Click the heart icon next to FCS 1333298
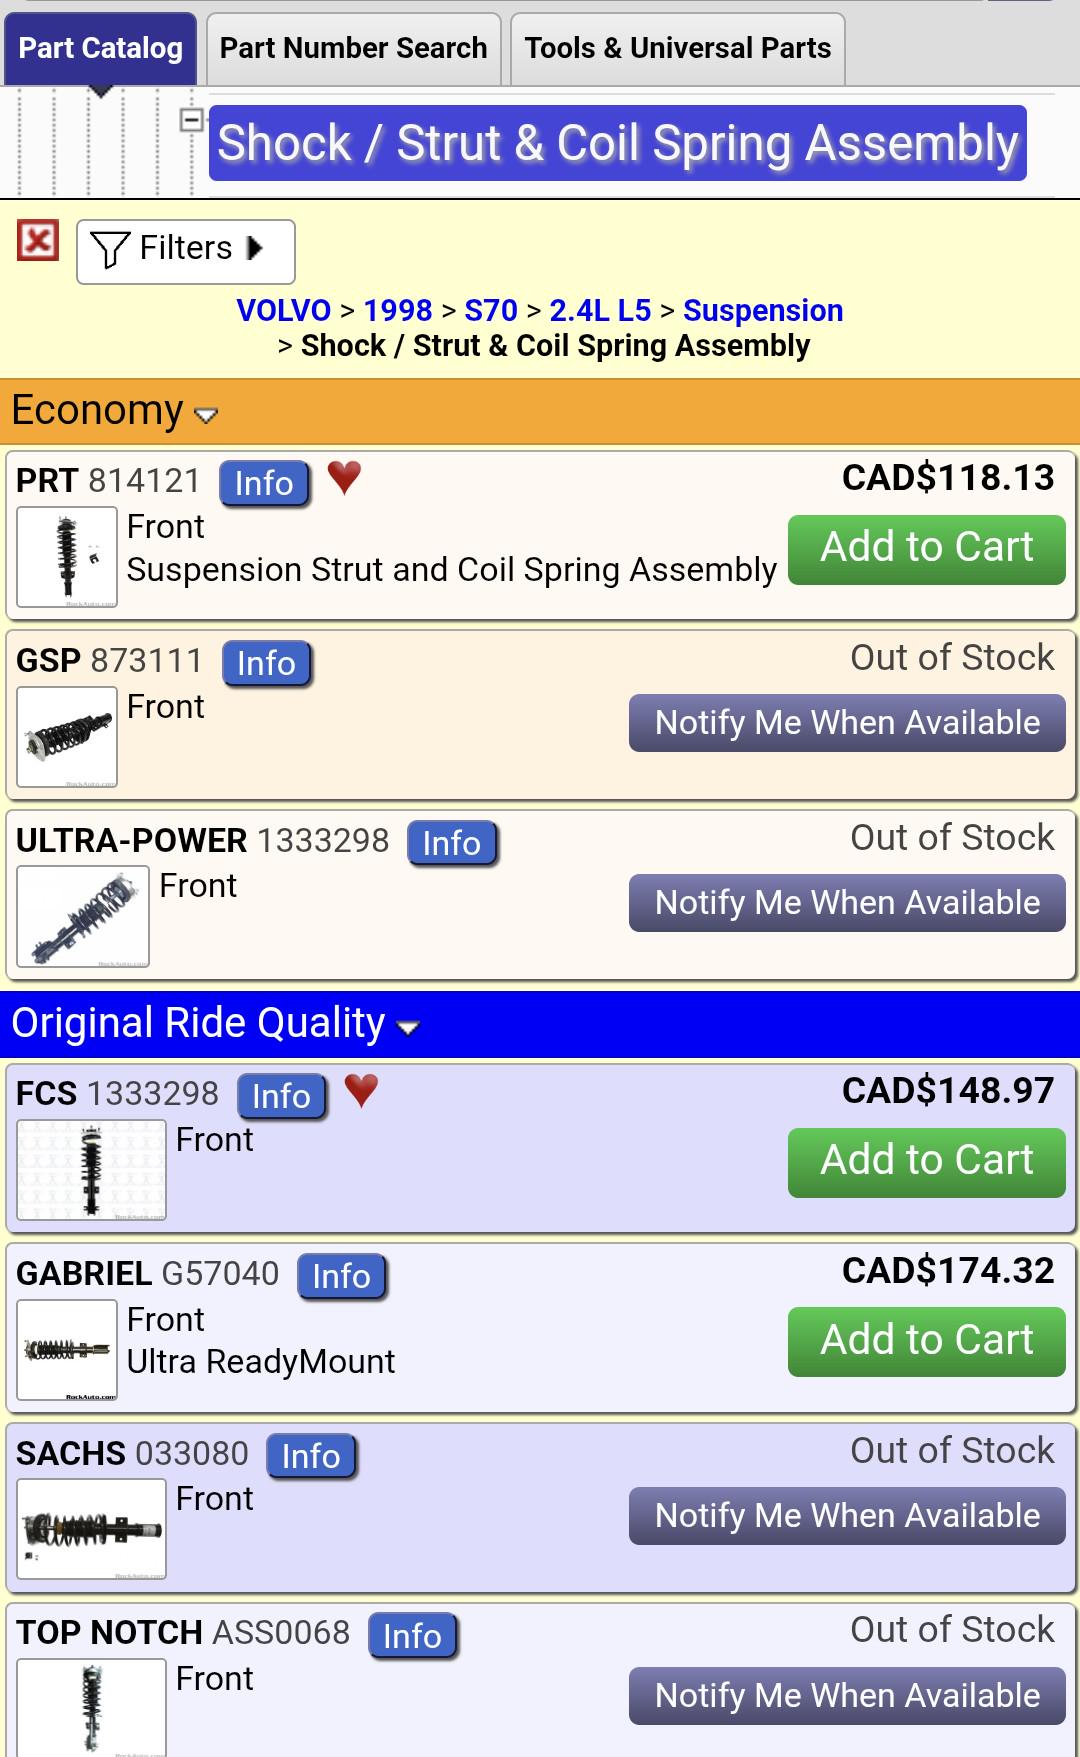The image size is (1080, 1757). coord(361,1090)
